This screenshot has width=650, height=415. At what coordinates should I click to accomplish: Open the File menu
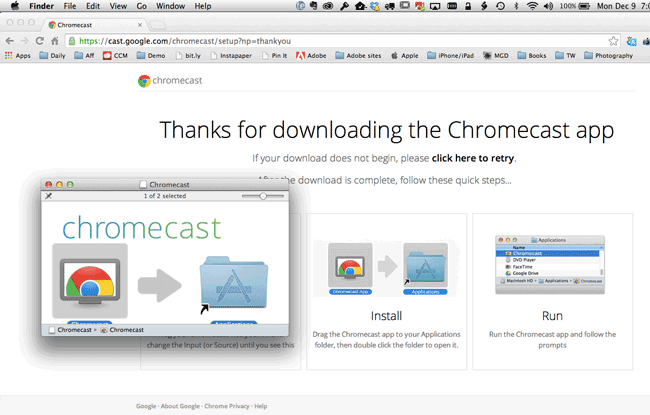(70, 6)
